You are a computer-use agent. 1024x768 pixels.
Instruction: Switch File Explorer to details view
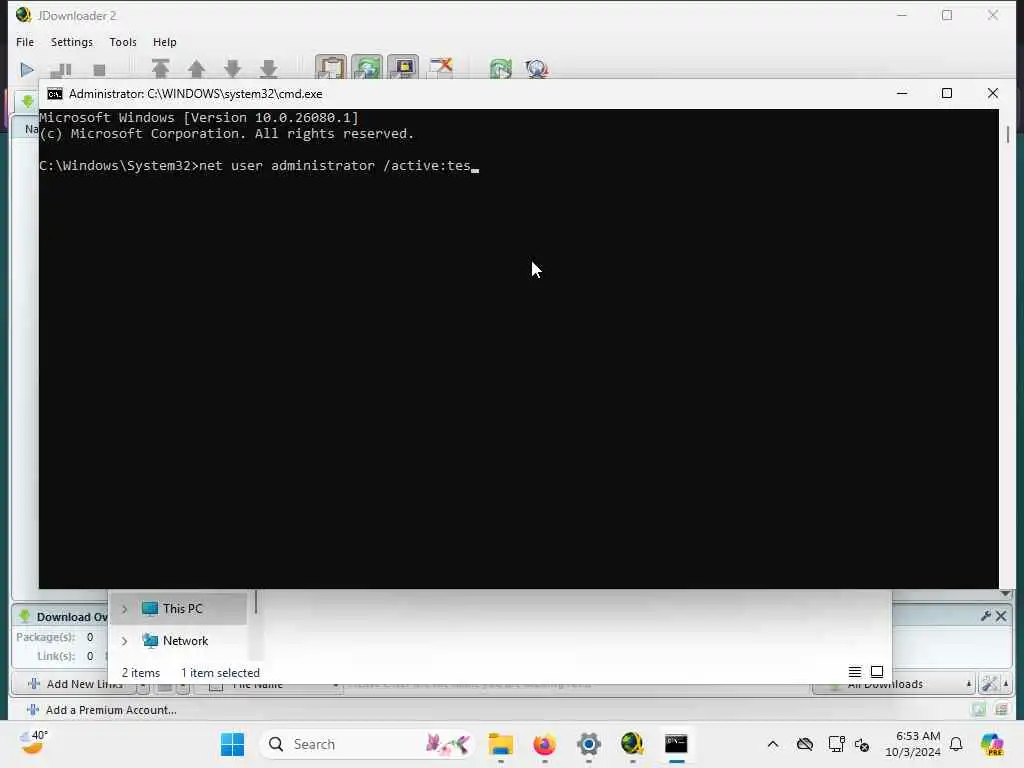(x=854, y=671)
